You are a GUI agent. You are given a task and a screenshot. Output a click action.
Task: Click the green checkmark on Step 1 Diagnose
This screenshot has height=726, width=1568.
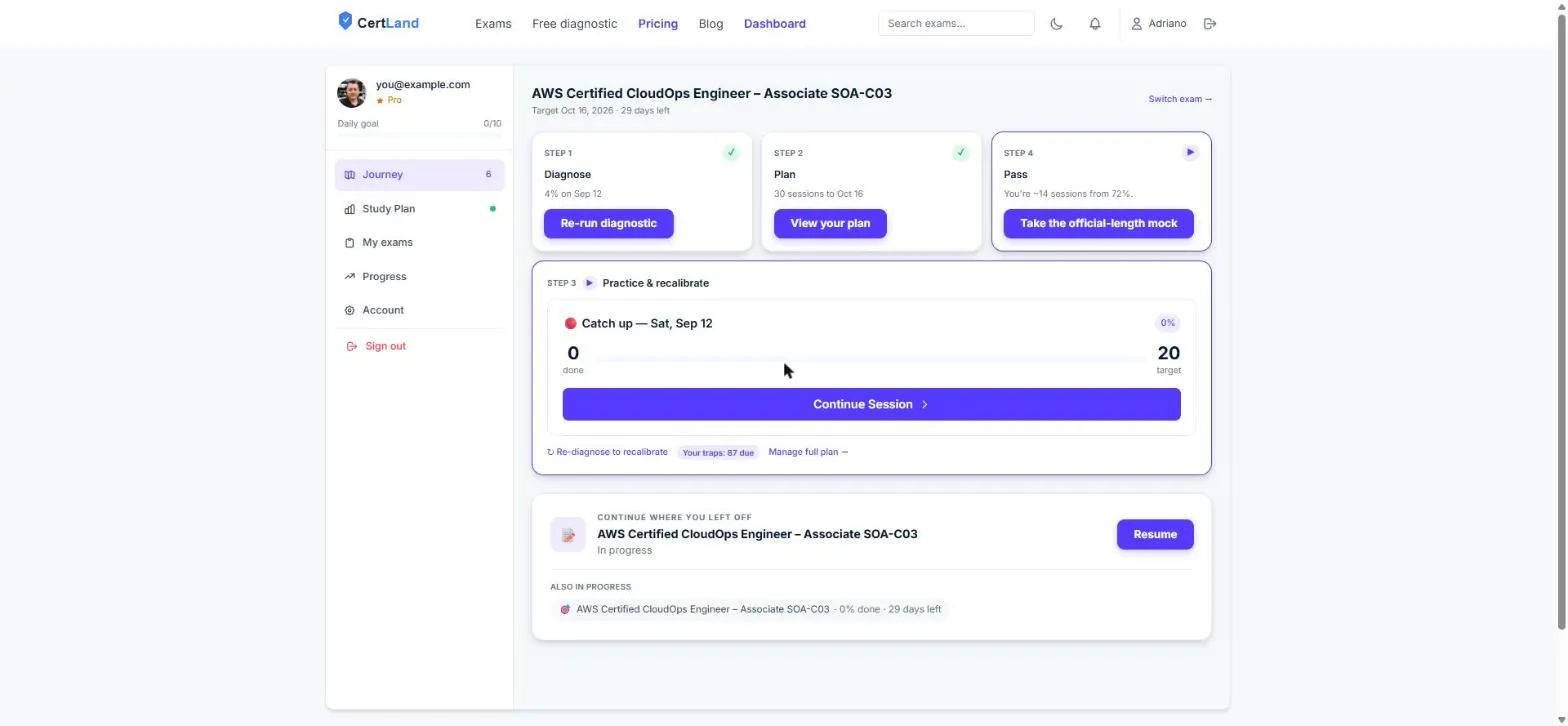pos(731,153)
